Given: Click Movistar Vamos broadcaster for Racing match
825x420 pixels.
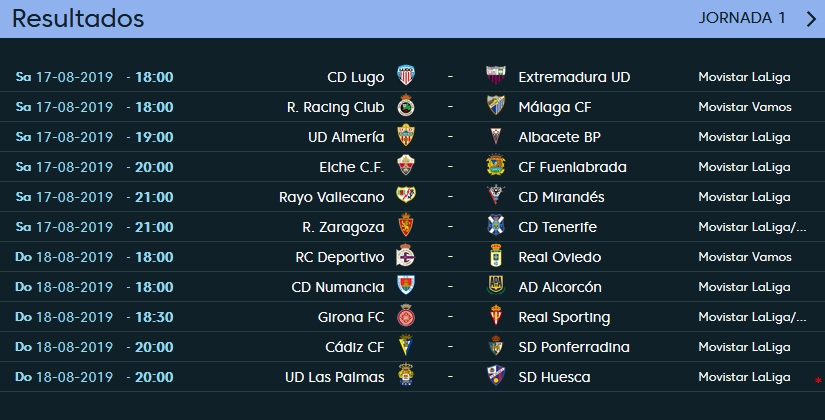Looking at the screenshot, I should (744, 107).
